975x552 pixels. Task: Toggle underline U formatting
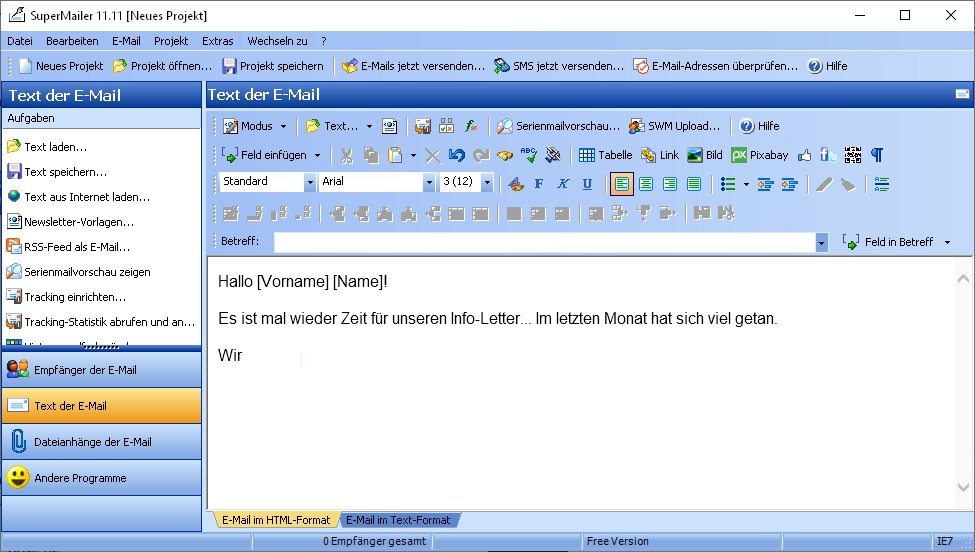pos(587,184)
